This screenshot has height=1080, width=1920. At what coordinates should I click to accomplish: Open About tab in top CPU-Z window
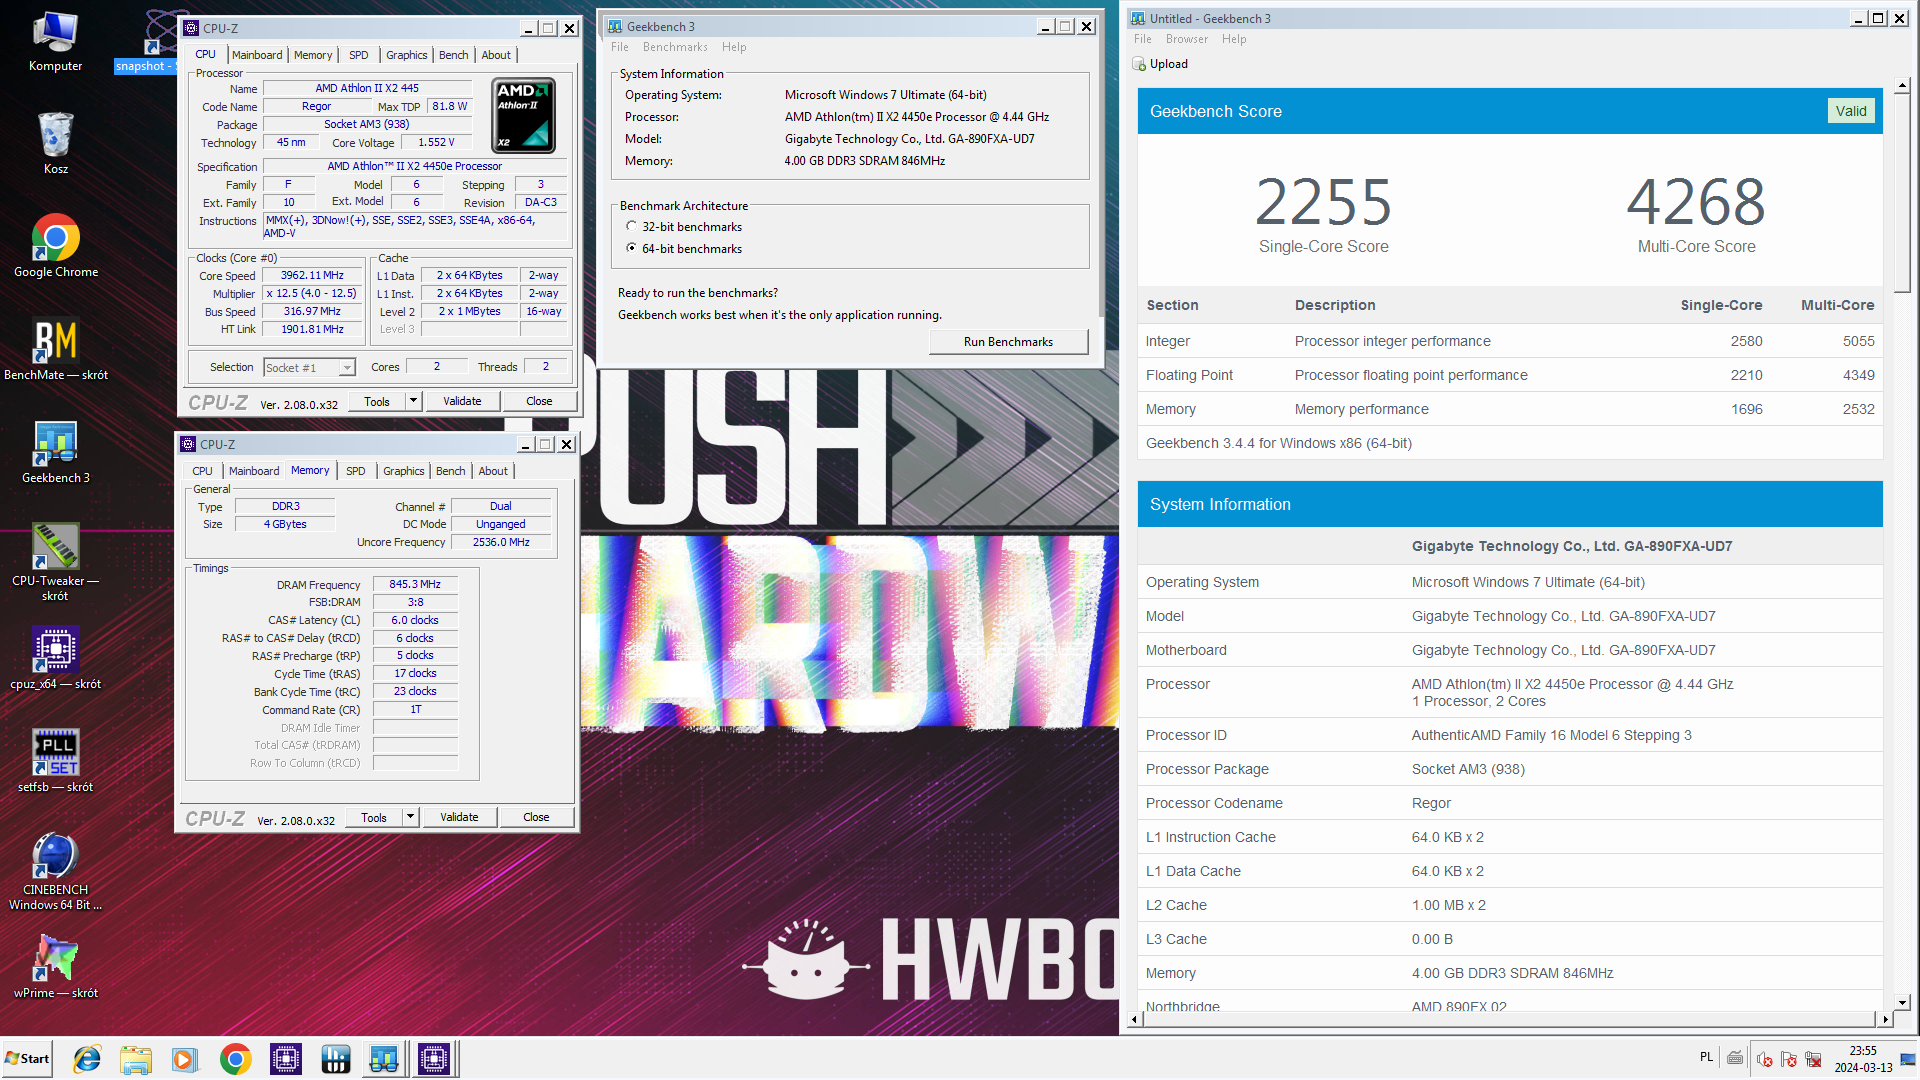pos(496,55)
